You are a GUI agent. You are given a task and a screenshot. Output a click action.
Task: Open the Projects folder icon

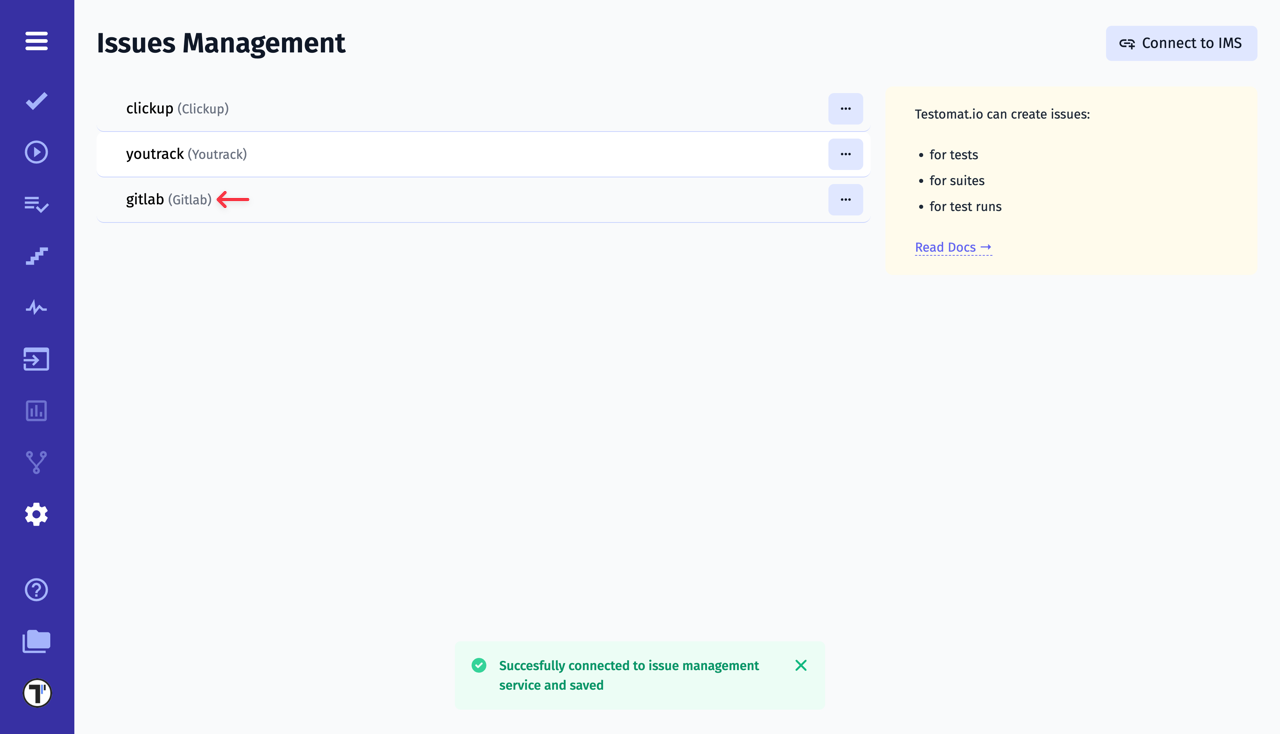pos(36,641)
